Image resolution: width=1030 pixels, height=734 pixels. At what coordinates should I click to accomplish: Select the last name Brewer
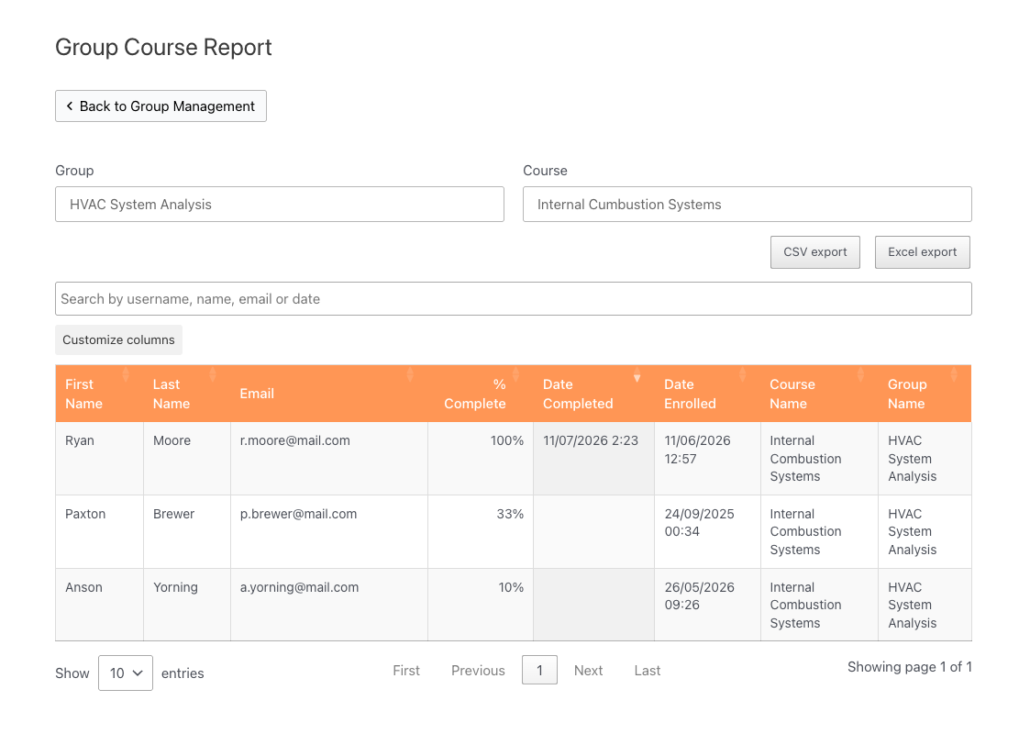pyautogui.click(x=174, y=514)
